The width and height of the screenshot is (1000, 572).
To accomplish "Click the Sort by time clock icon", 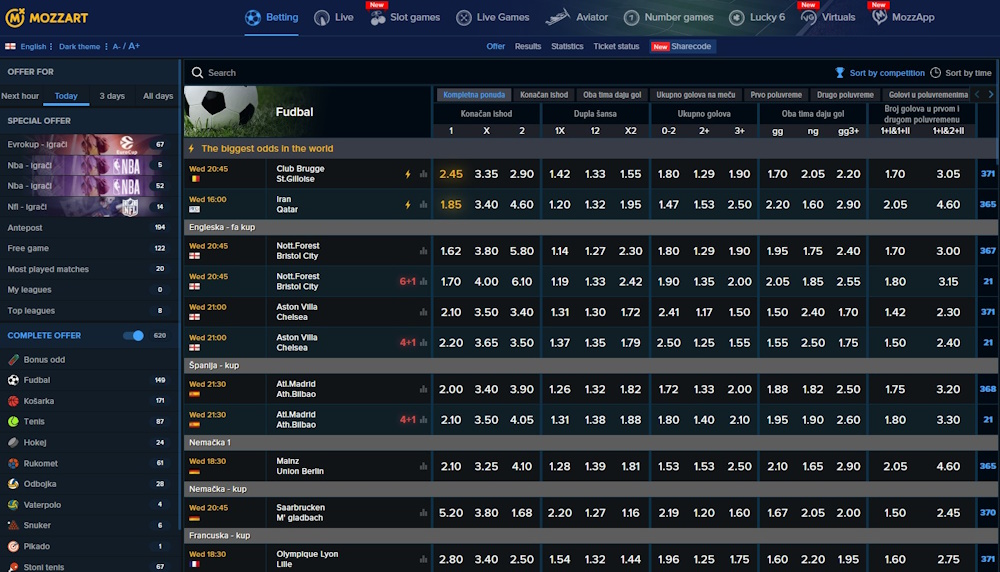I will click(935, 73).
